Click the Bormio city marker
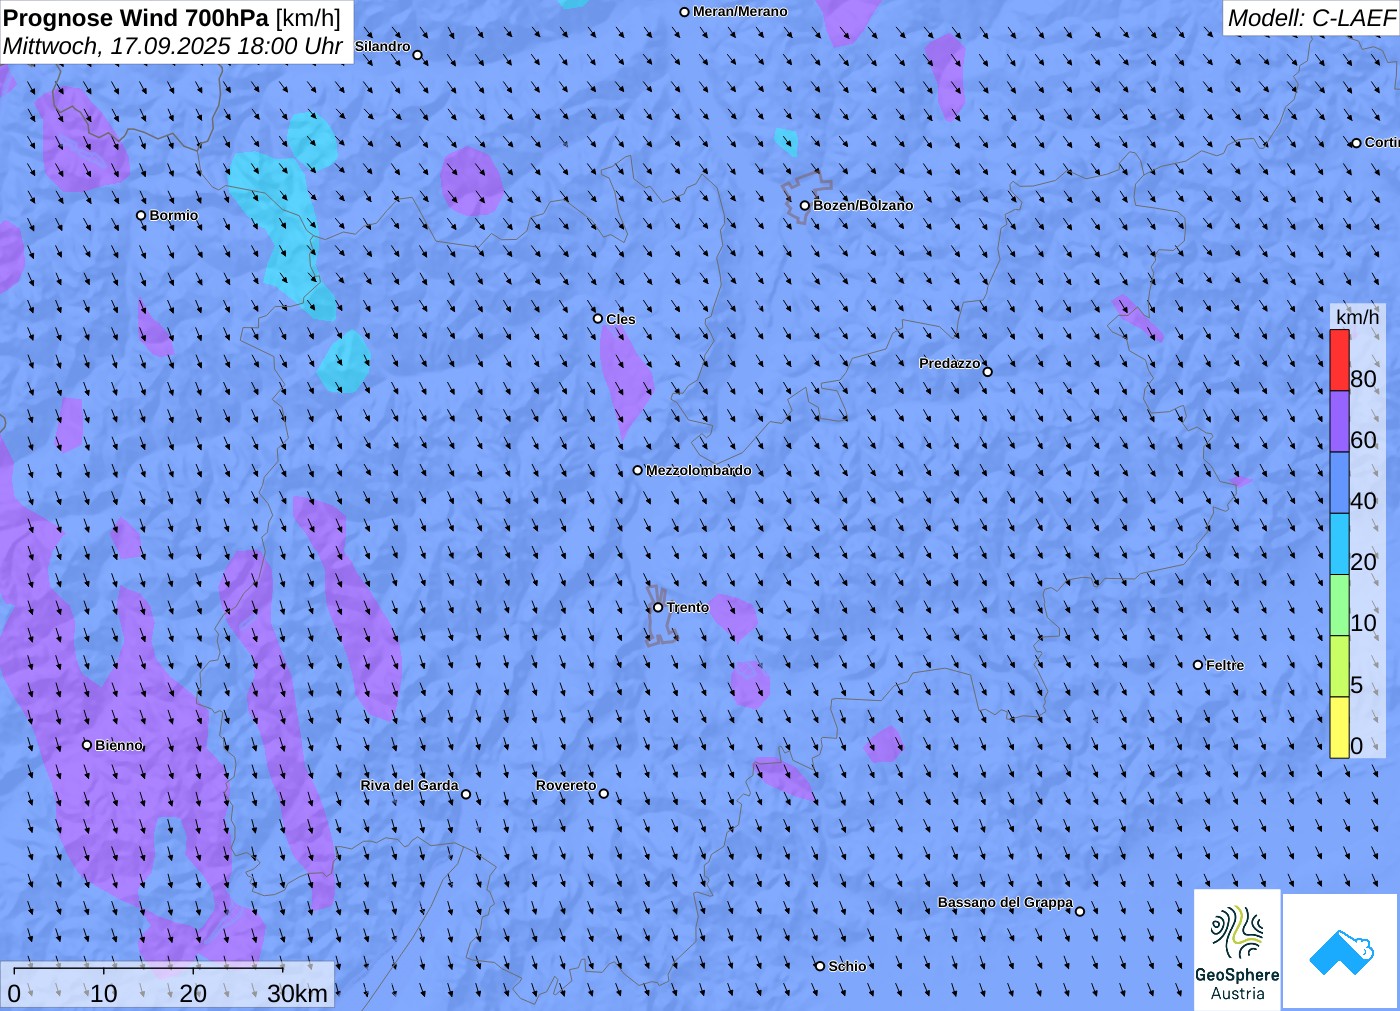 [x=141, y=215]
